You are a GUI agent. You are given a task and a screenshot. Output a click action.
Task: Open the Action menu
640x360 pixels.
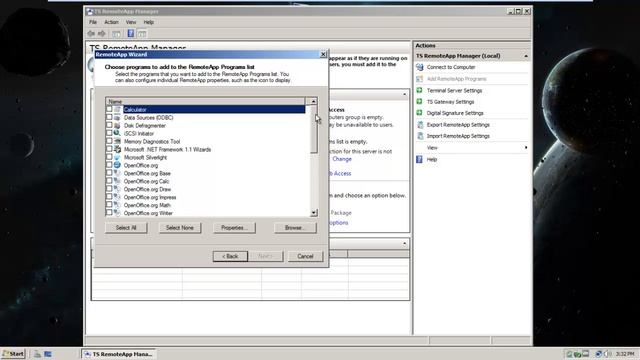click(x=111, y=22)
